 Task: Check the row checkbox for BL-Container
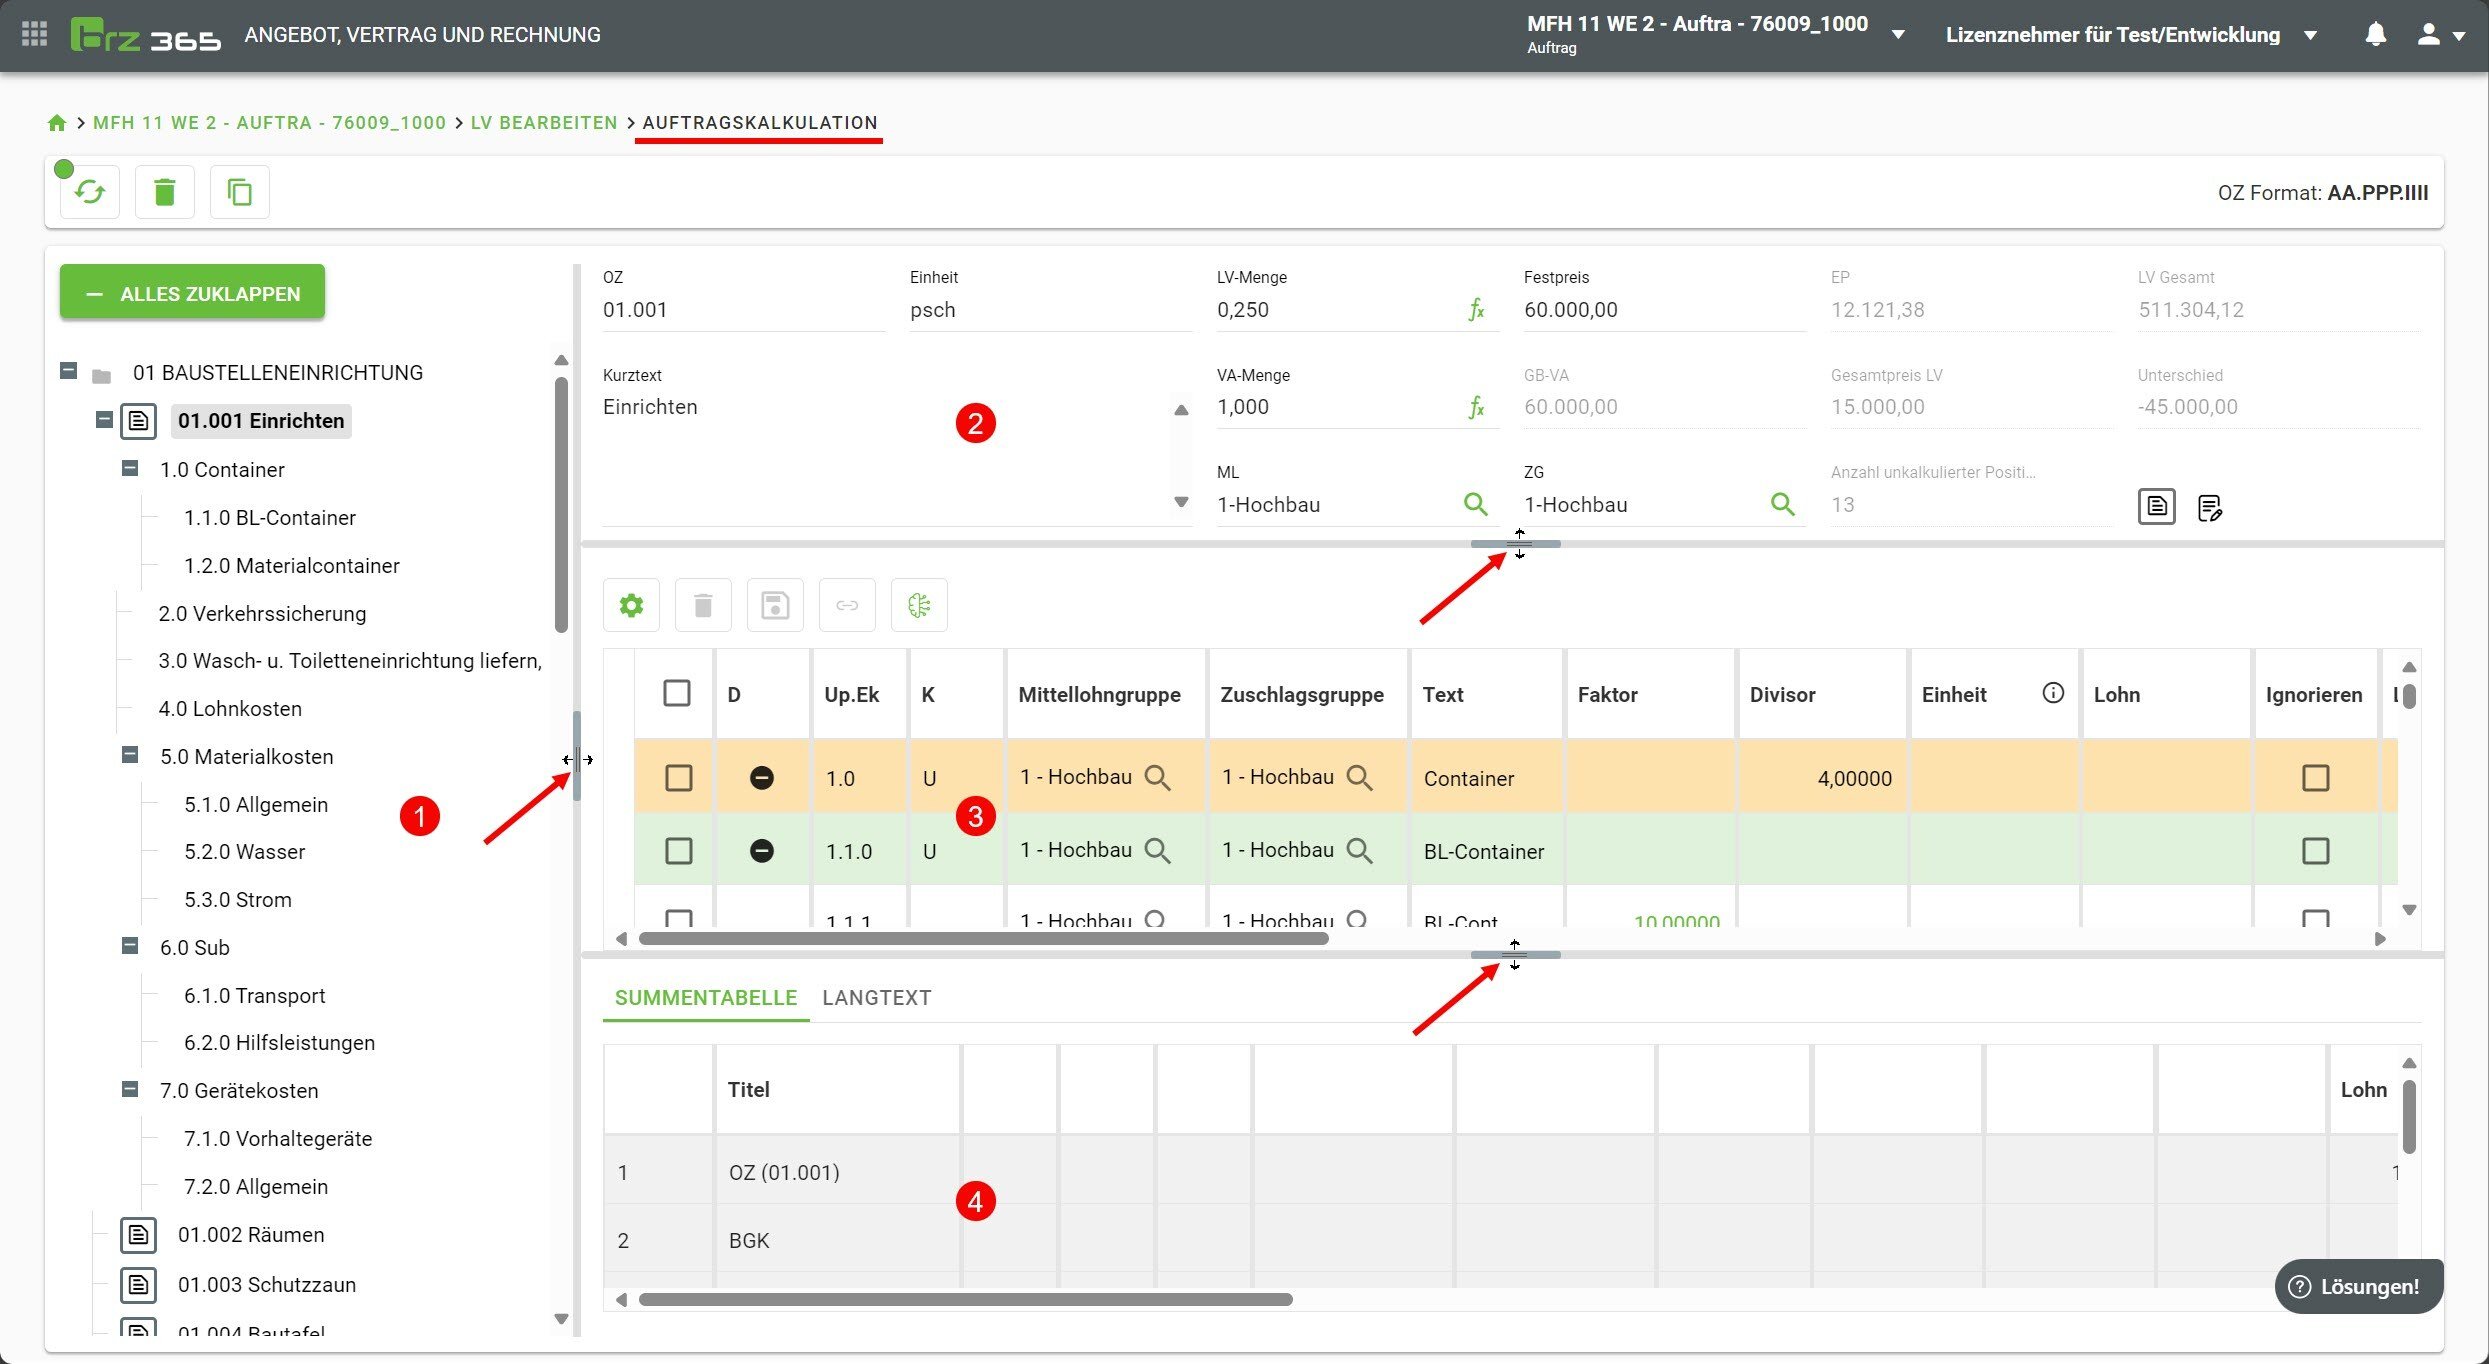[678, 851]
